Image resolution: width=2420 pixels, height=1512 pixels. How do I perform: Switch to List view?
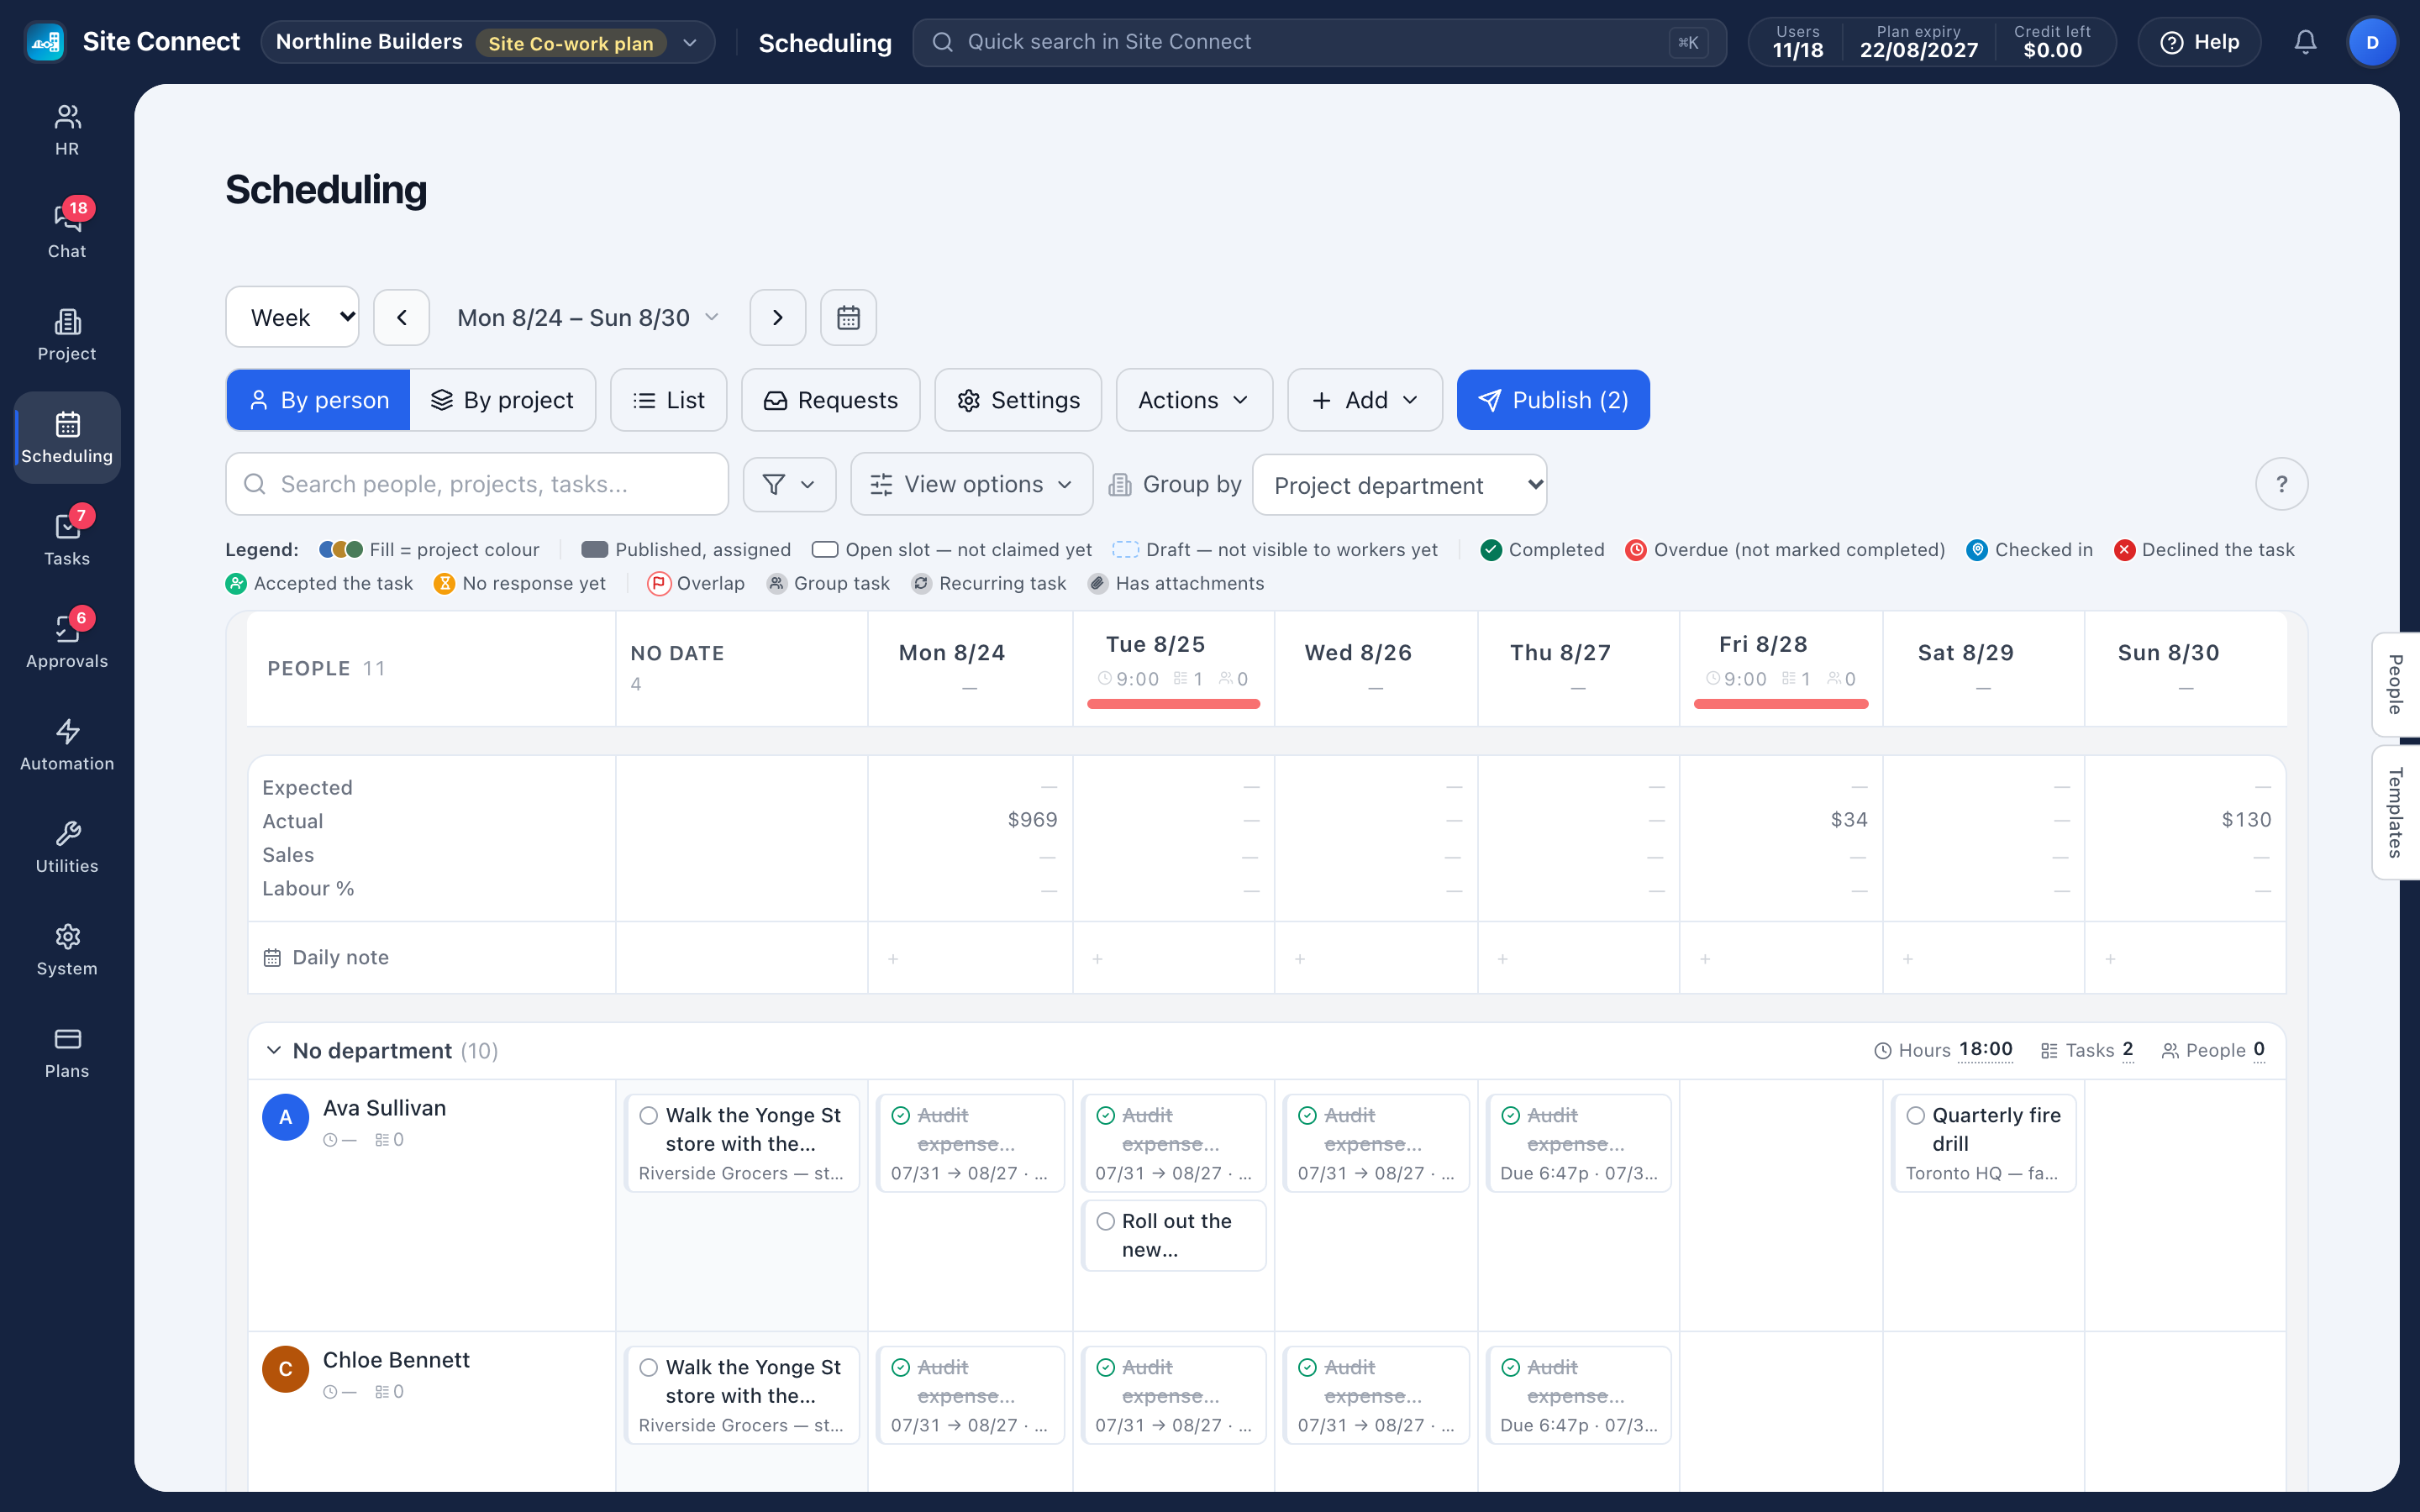coord(668,400)
